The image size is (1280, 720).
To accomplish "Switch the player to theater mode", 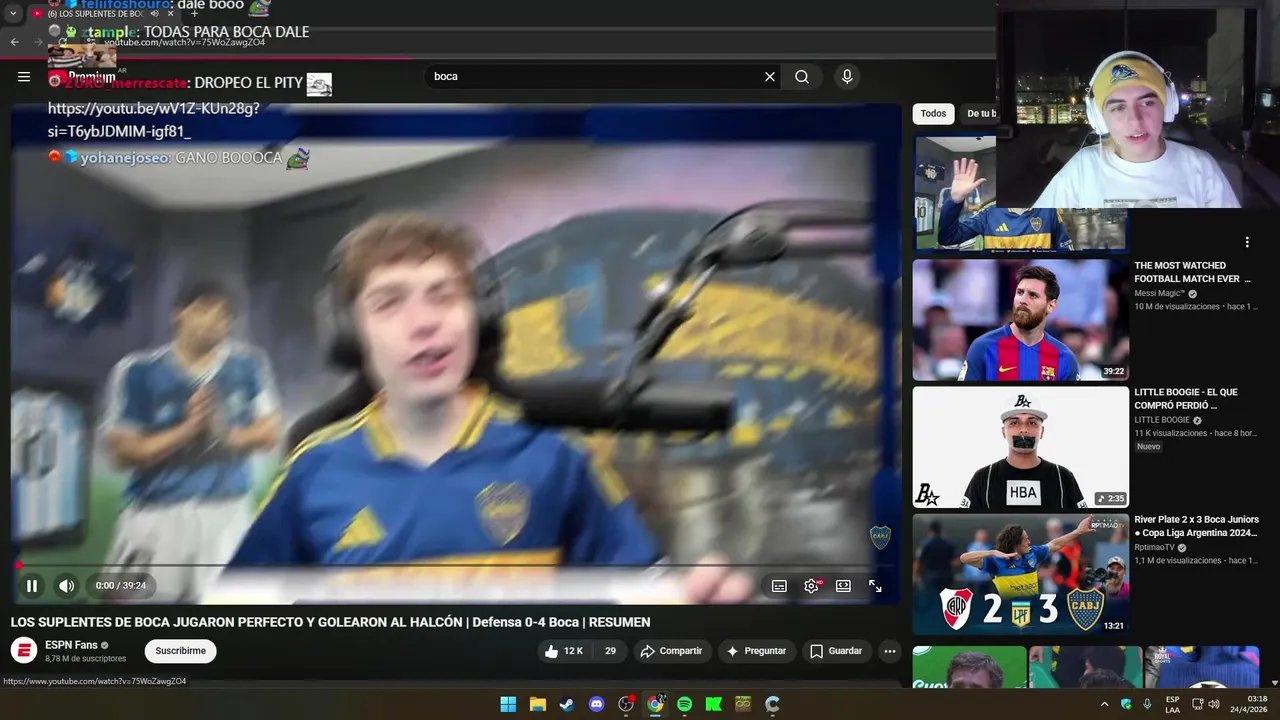I will pos(843,586).
